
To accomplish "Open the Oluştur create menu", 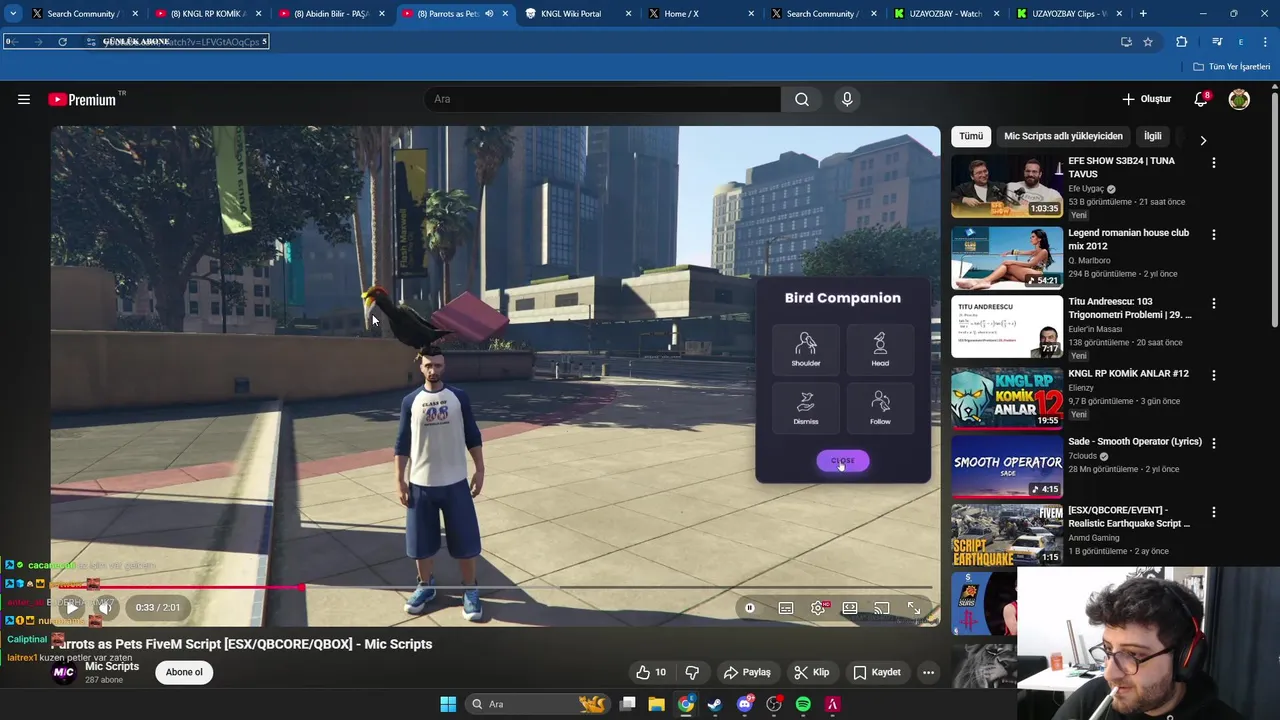I will (x=1147, y=99).
